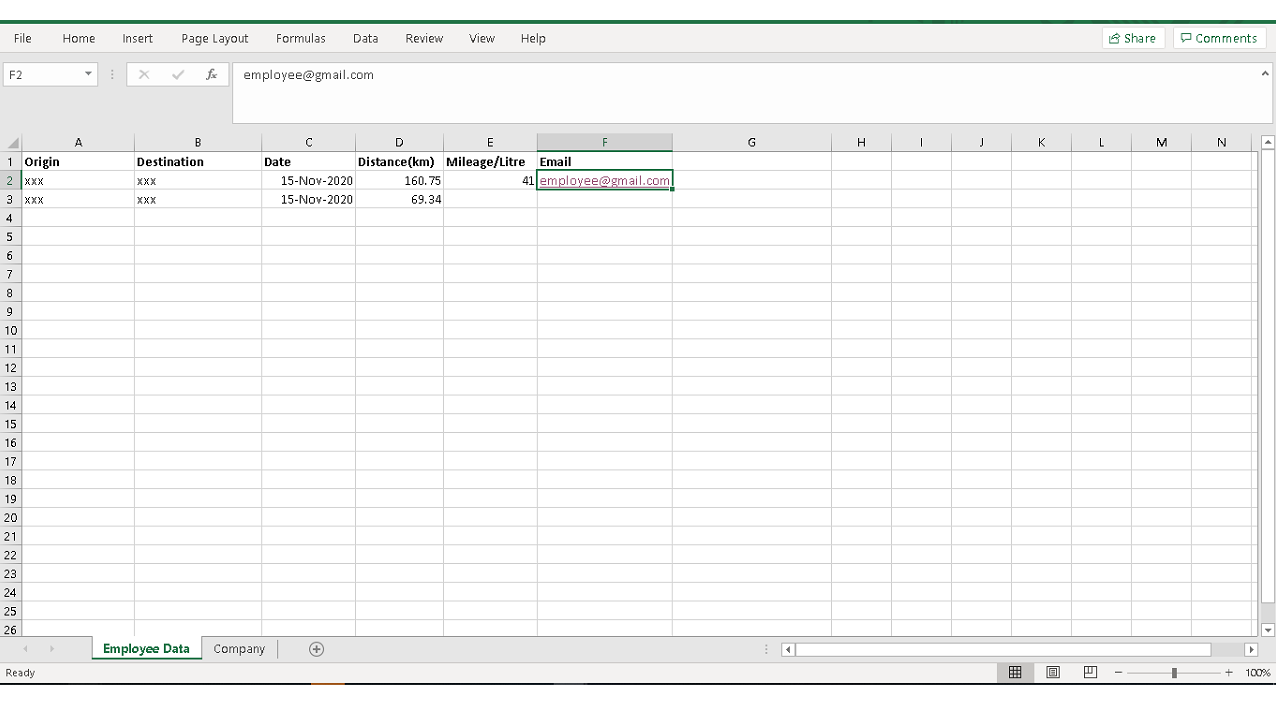This screenshot has height=720, width=1280.
Task: Click the horizontal scrollbar right arrow
Action: [1251, 649]
